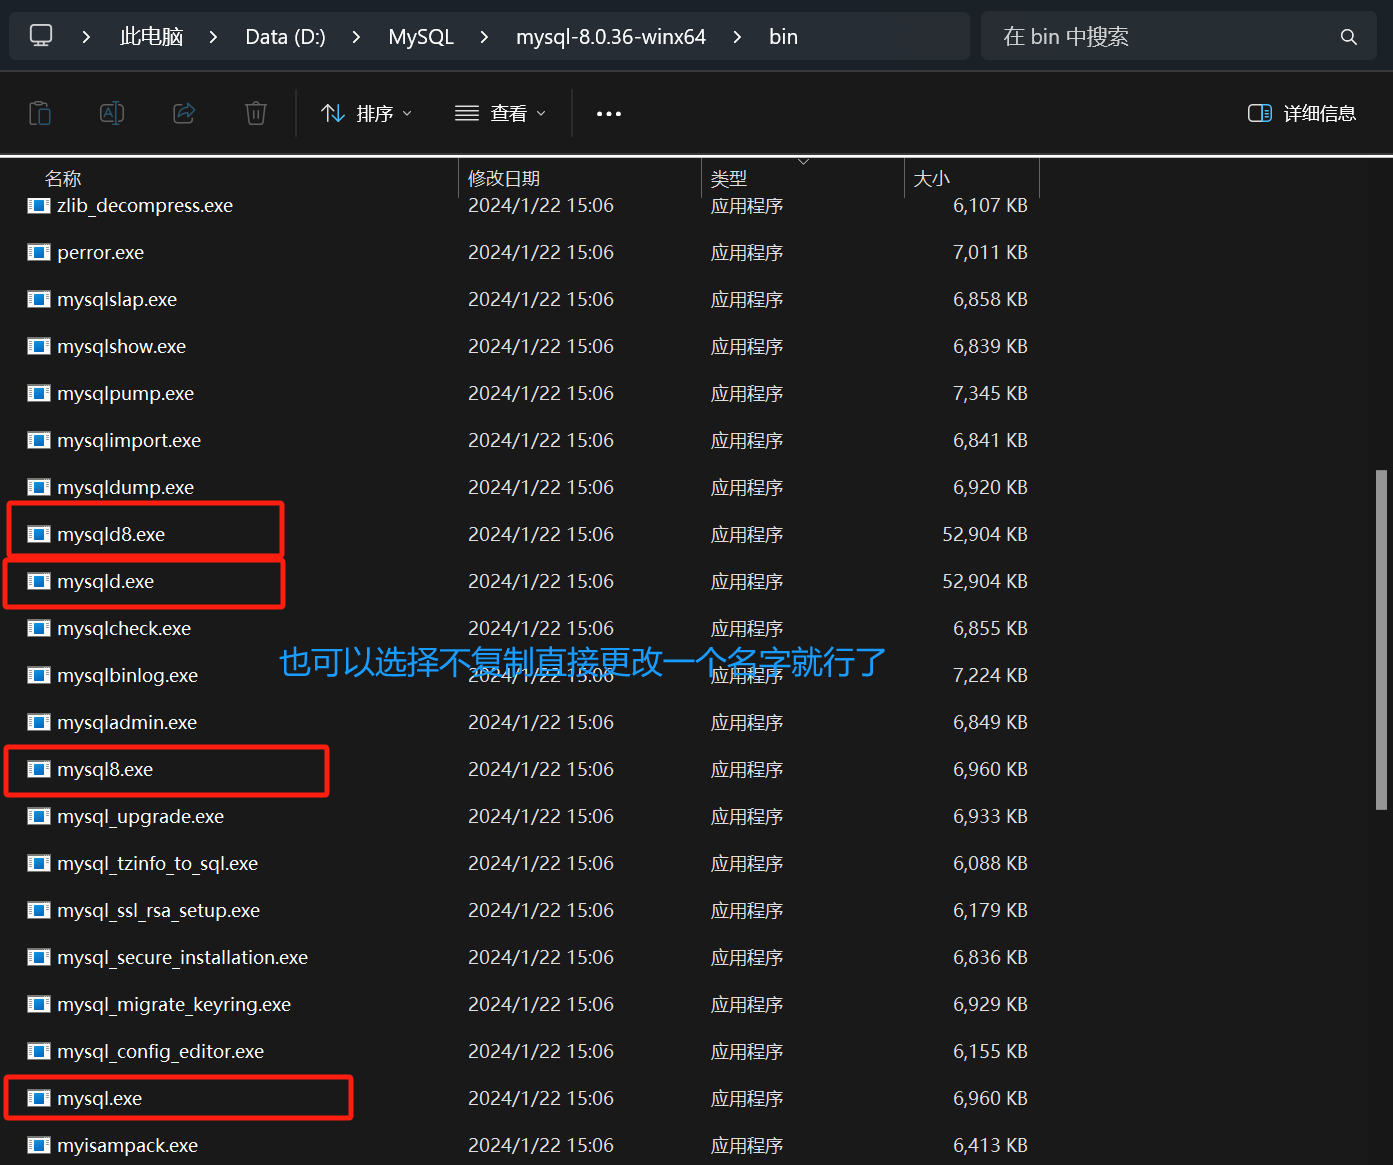Click the rename icon in the toolbar
The height and width of the screenshot is (1165, 1393).
[112, 113]
